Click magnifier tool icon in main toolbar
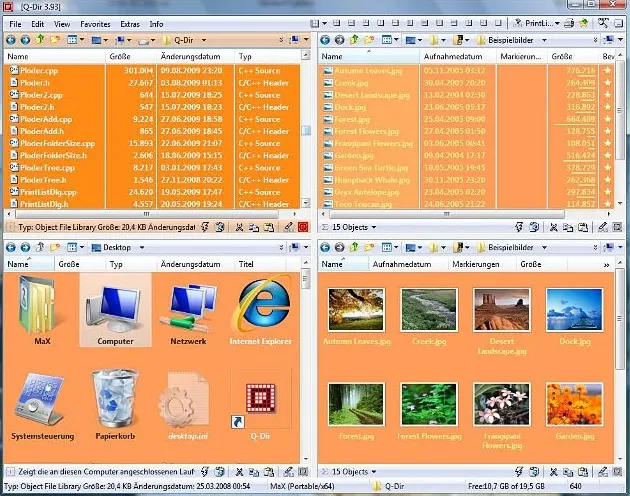630x496 pixels. pos(603,23)
